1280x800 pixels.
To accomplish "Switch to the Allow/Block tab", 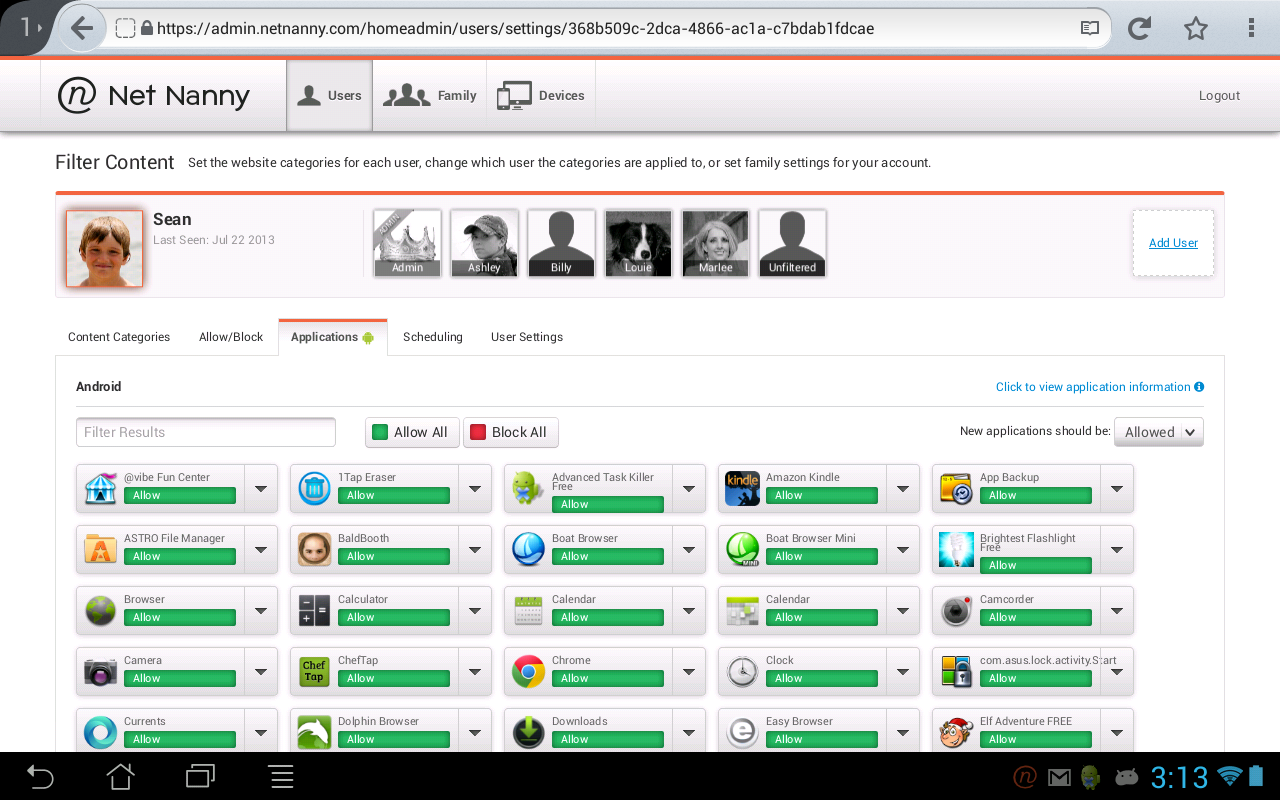I will point(231,337).
